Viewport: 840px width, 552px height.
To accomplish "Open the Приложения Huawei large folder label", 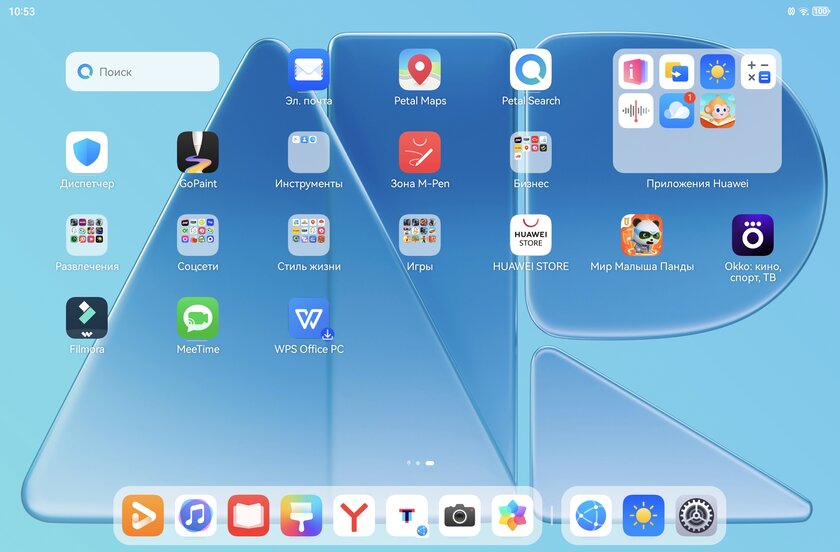I will coord(697,183).
